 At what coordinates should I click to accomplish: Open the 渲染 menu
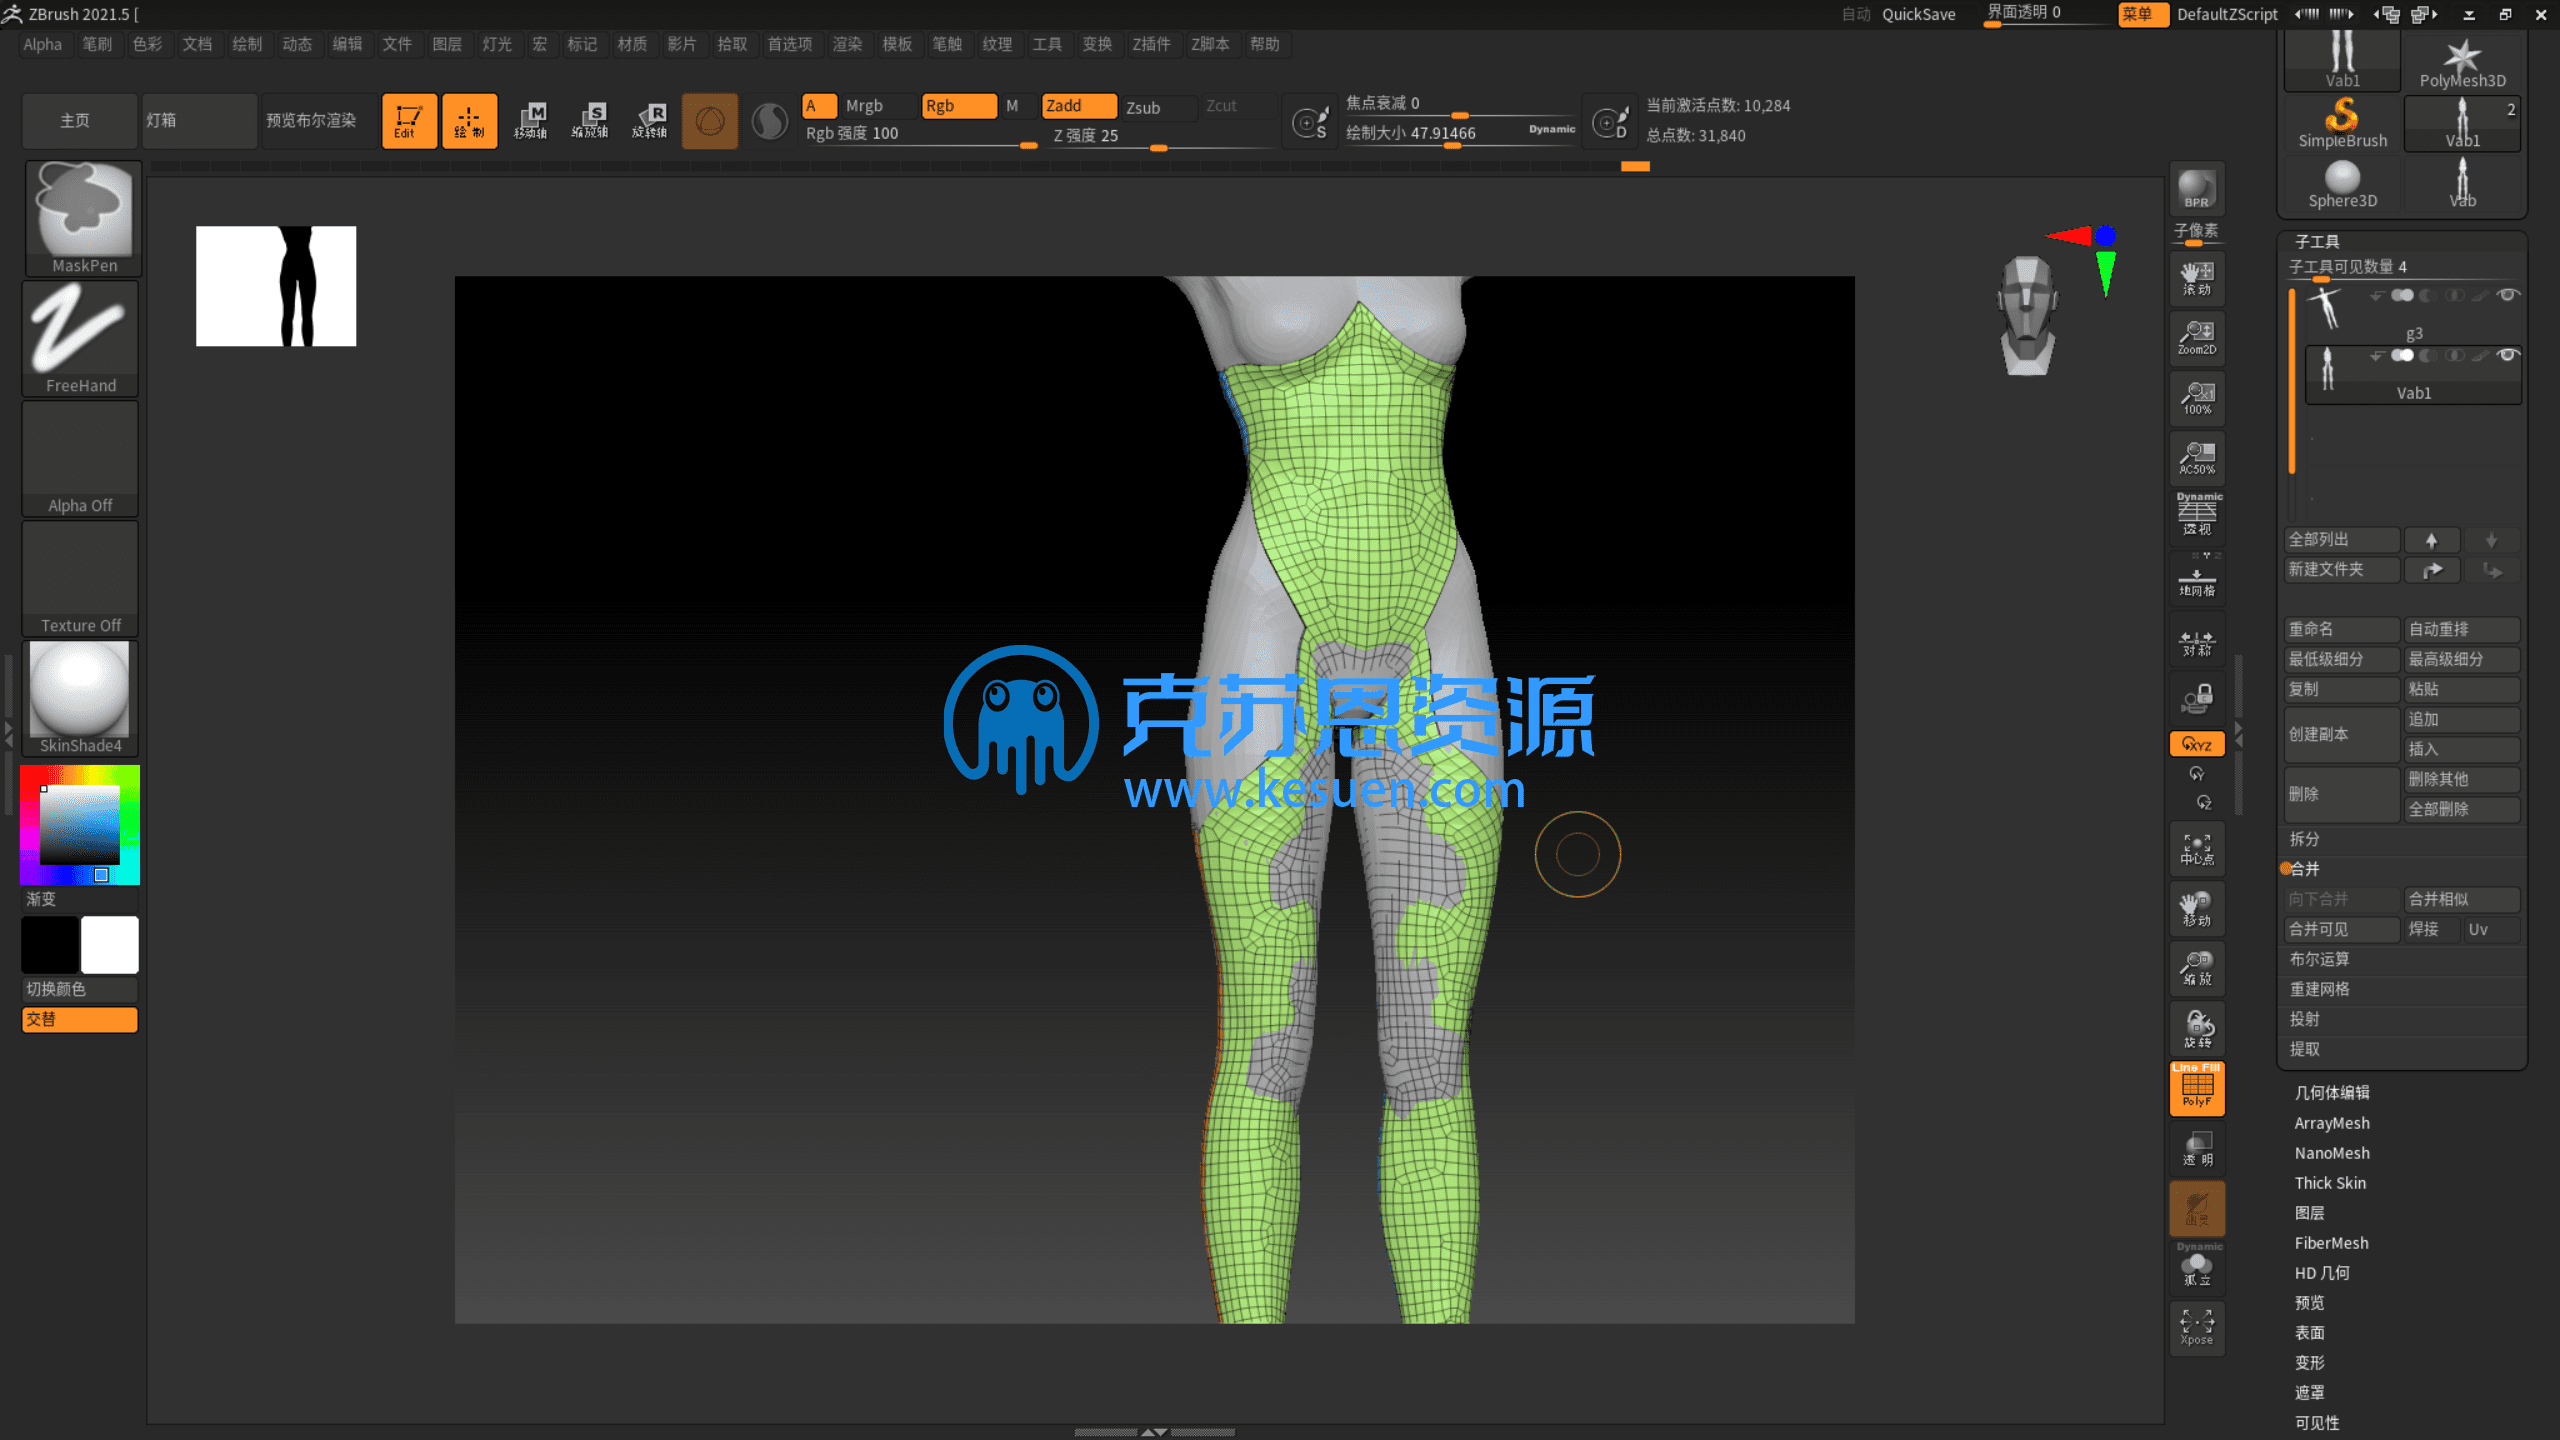(847, 44)
